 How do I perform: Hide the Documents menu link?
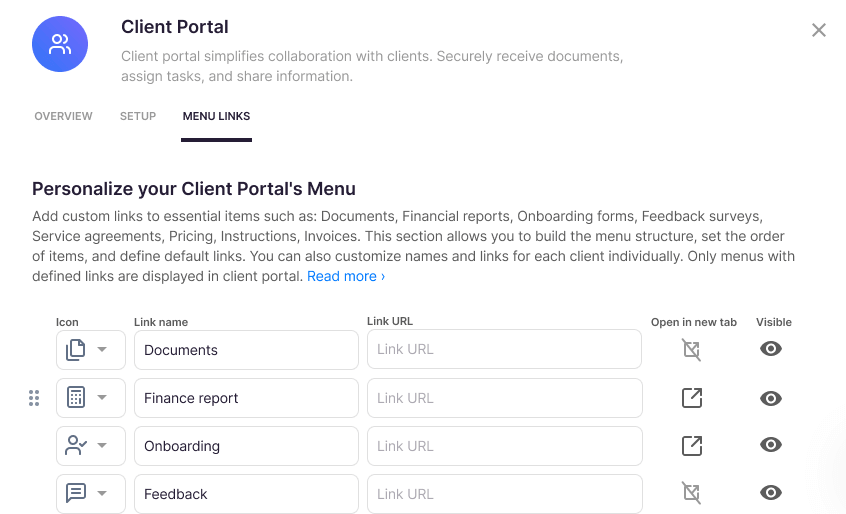(x=770, y=349)
